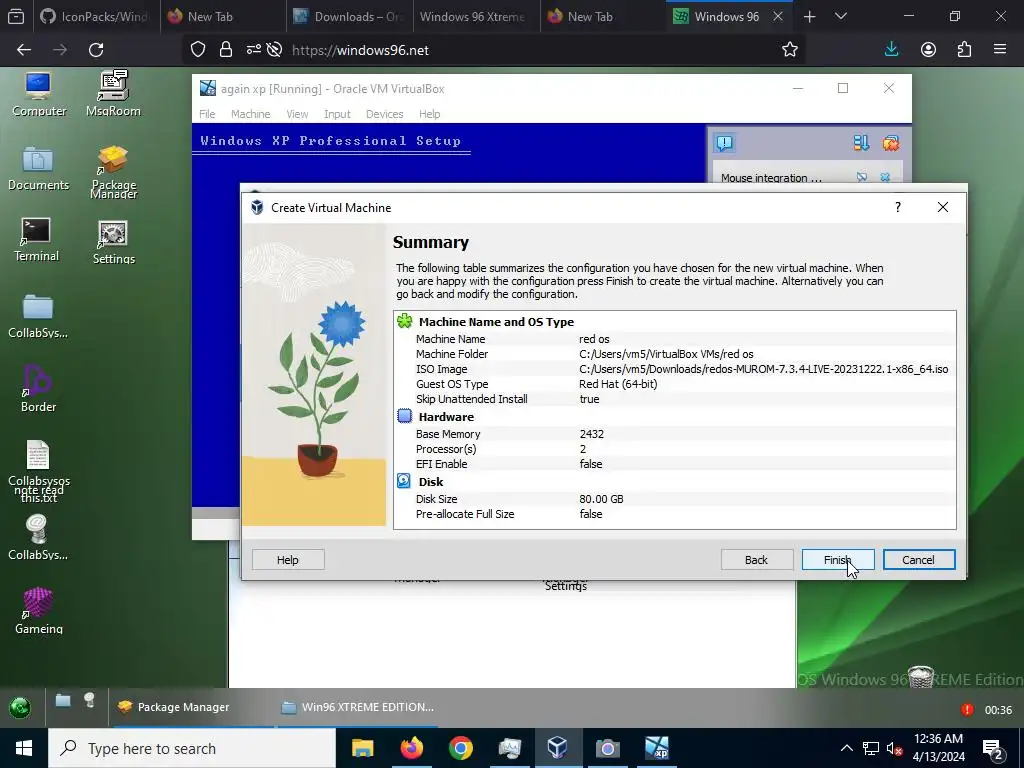The width and height of the screenshot is (1024, 768).
Task: Open VirtualBox from Windows taskbar
Action: (x=558, y=748)
